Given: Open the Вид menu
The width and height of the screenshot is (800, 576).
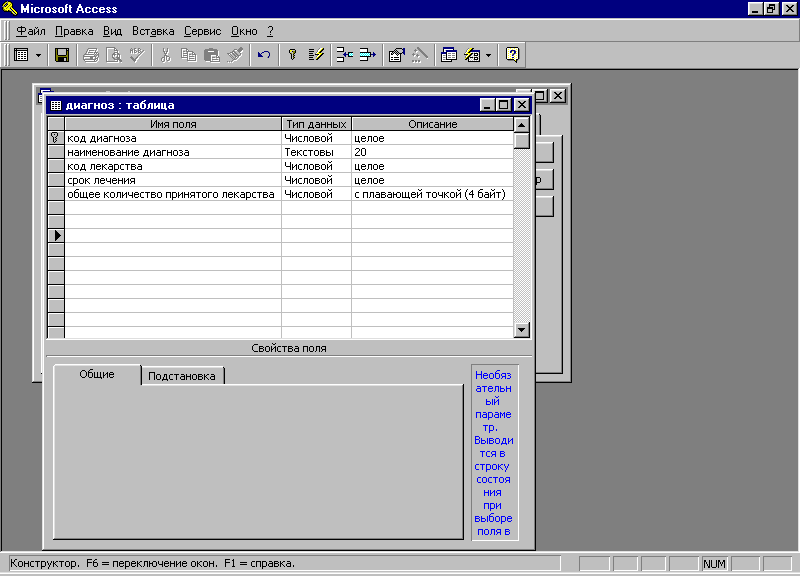Looking at the screenshot, I should click(112, 31).
